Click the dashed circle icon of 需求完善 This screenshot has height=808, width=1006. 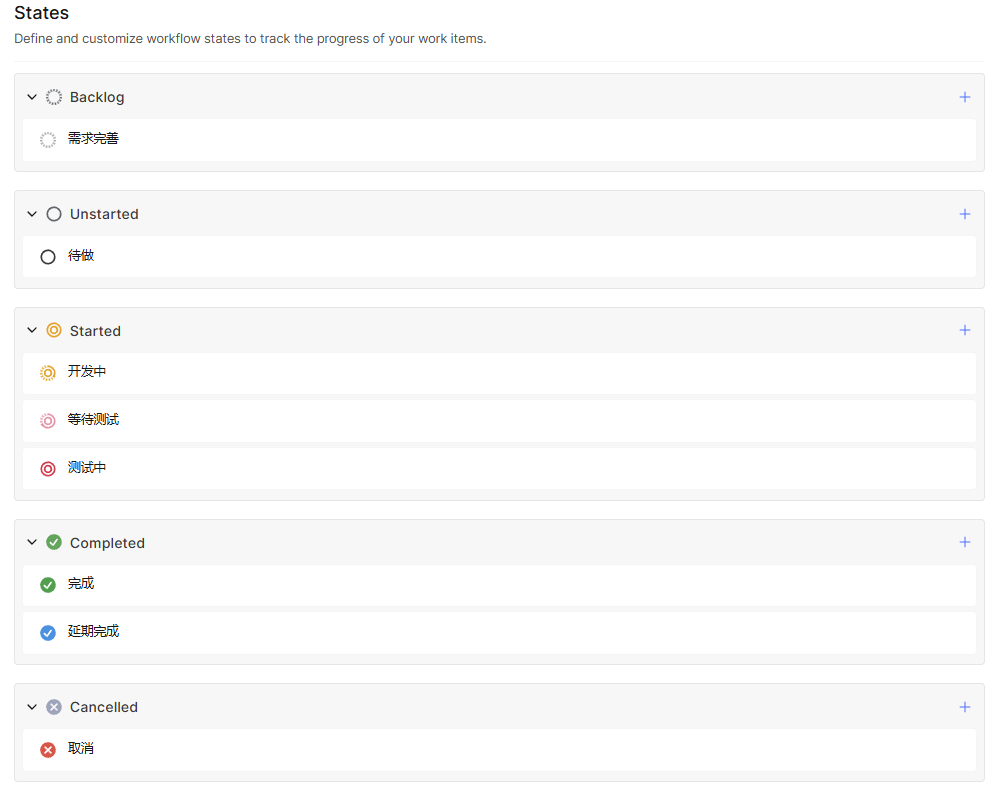pyautogui.click(x=48, y=140)
